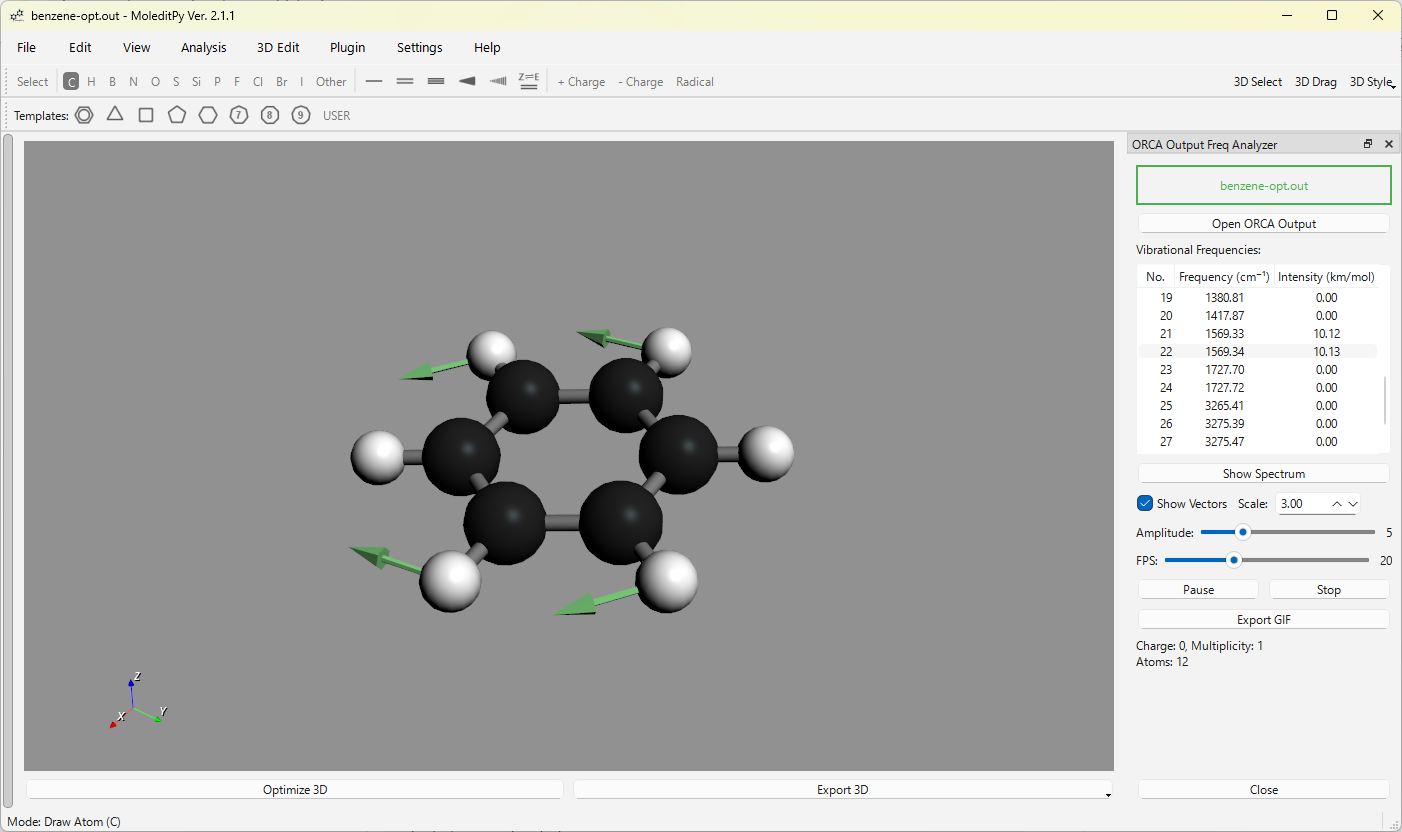Open the Analysis menu
This screenshot has height=832, width=1402.
click(x=203, y=47)
